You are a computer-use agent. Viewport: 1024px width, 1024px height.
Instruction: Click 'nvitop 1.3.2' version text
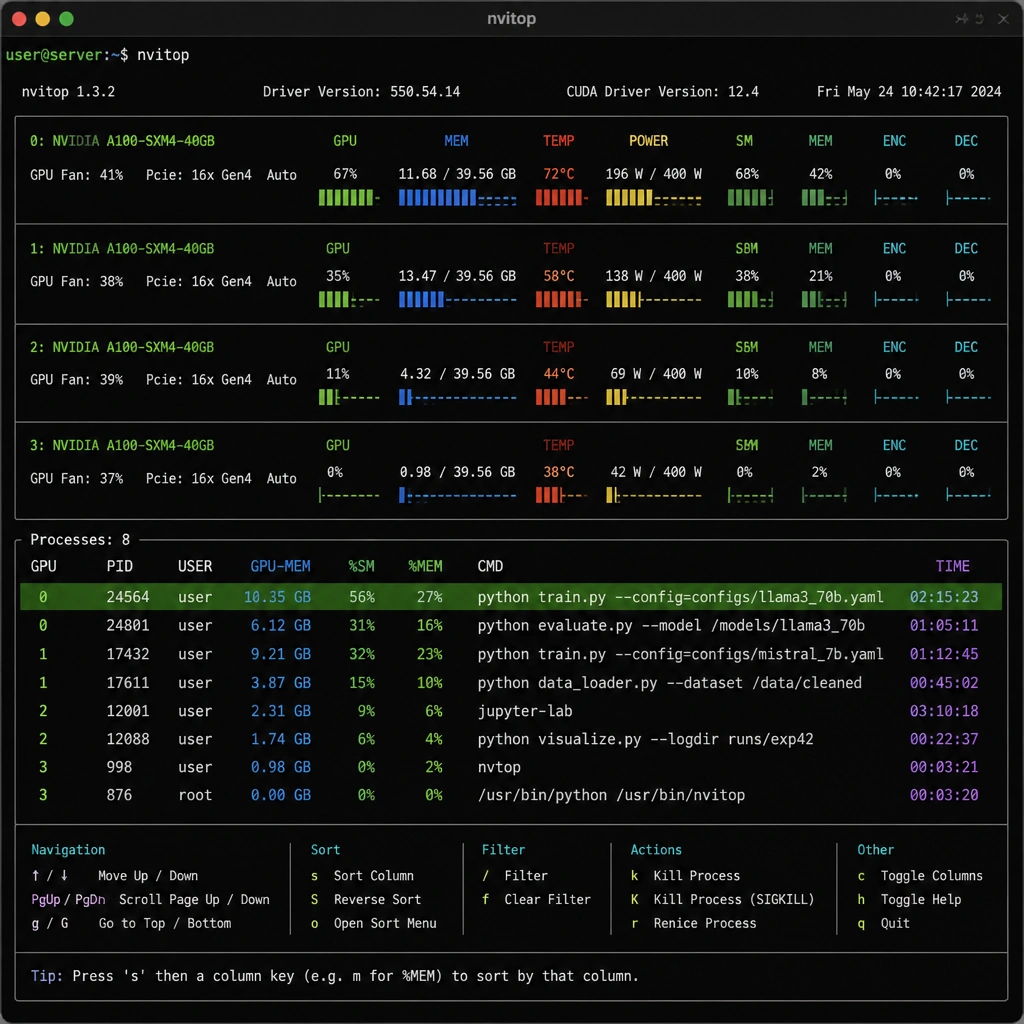[68, 91]
